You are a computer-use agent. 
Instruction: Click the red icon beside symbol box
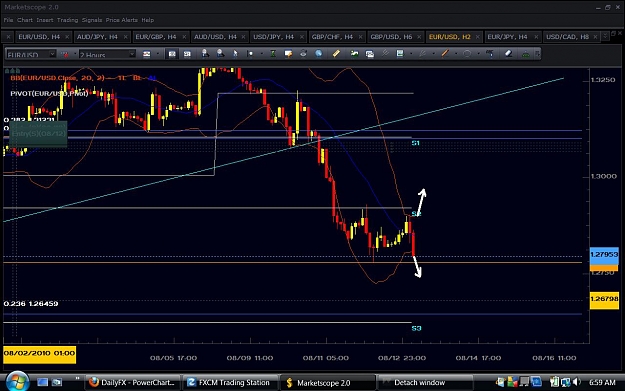65,54
